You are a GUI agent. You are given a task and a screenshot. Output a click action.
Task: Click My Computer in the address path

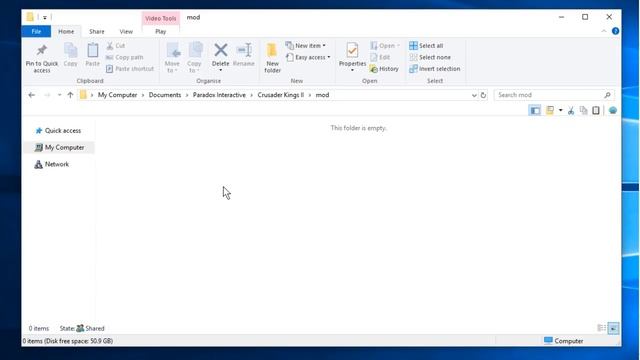(118, 95)
